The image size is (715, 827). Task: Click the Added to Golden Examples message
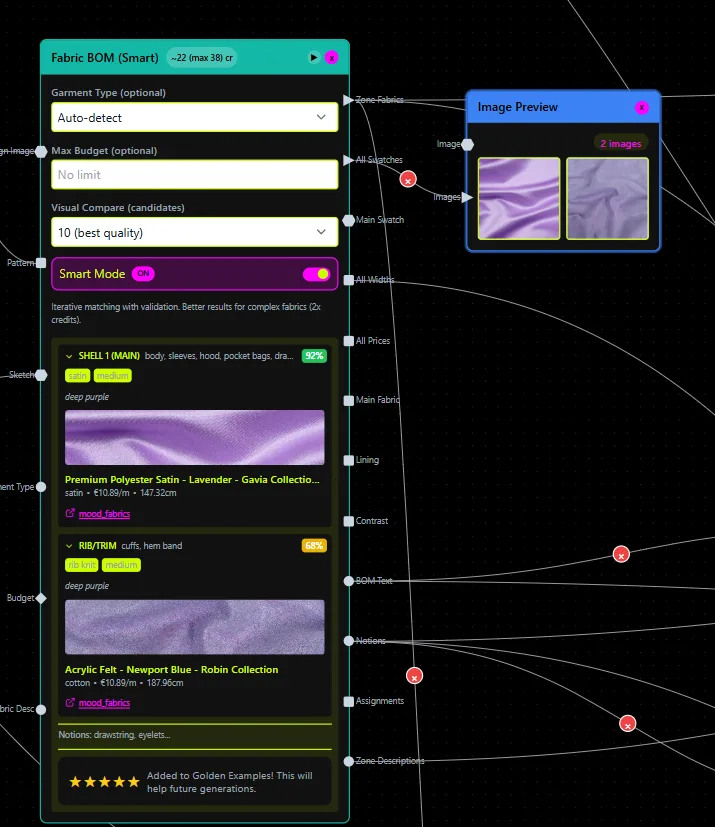[229, 782]
